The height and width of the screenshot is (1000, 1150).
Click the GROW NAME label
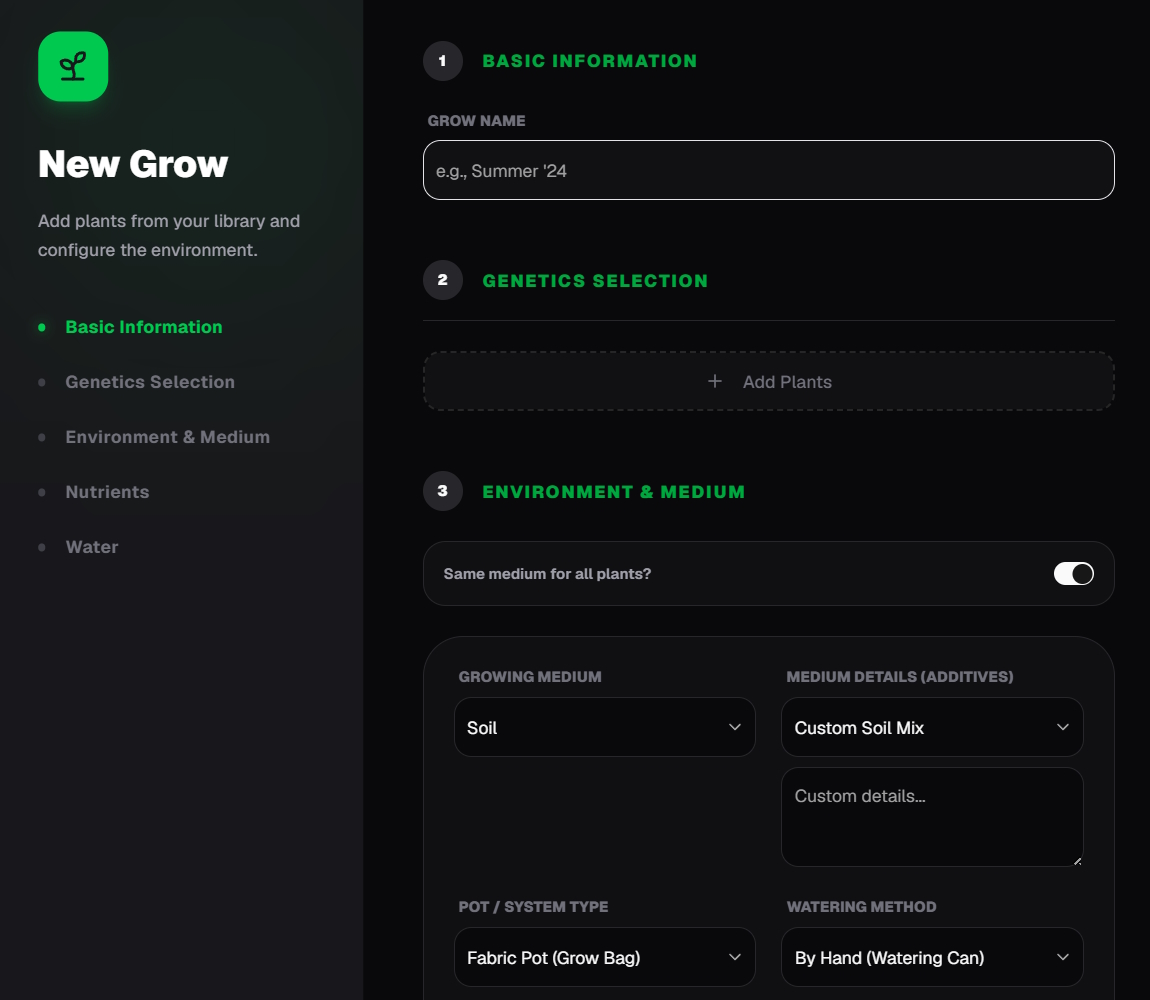(477, 121)
